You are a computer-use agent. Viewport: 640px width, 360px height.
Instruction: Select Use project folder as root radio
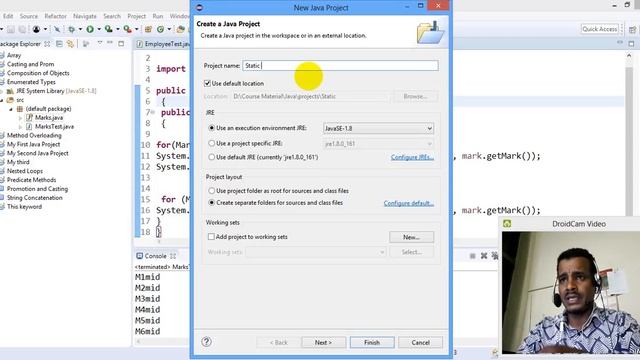pos(211,191)
